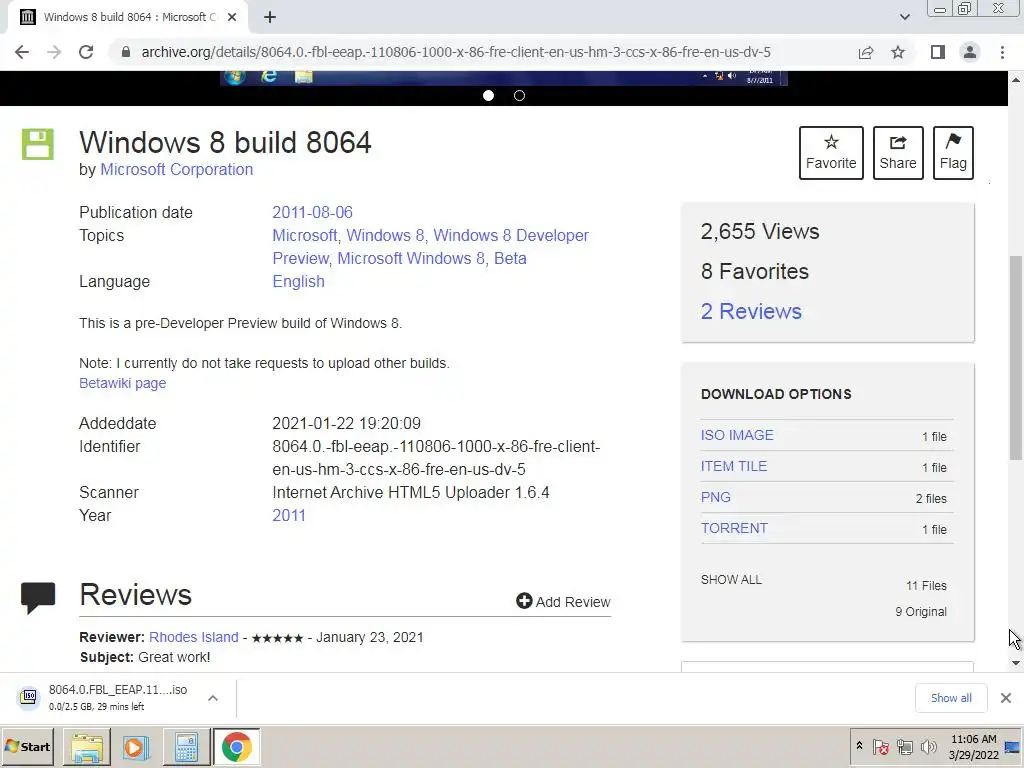Open the Calculator taskbar icon
Image resolution: width=1024 pixels, height=768 pixels.
186,747
